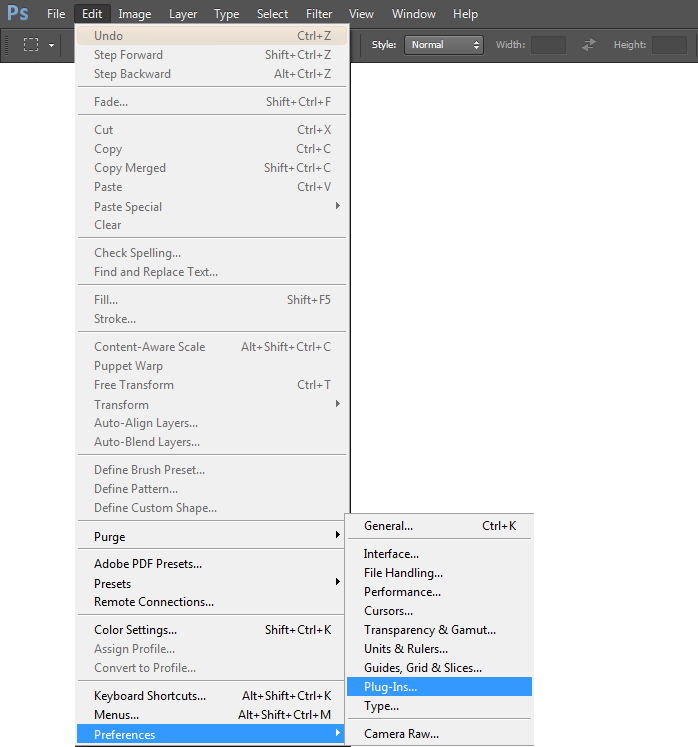Viewport: 698px width, 747px height.
Task: Open Menus... entry
Action: (211, 715)
